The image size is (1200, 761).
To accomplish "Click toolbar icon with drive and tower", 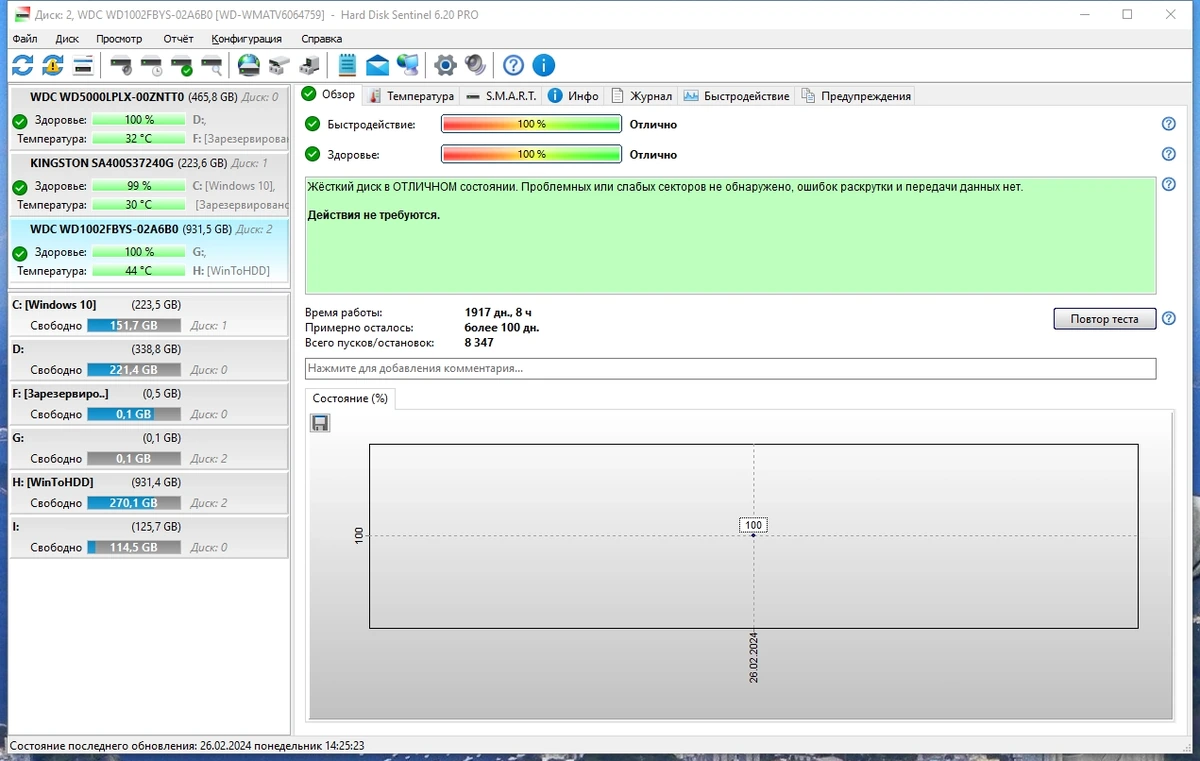I will click(310, 66).
